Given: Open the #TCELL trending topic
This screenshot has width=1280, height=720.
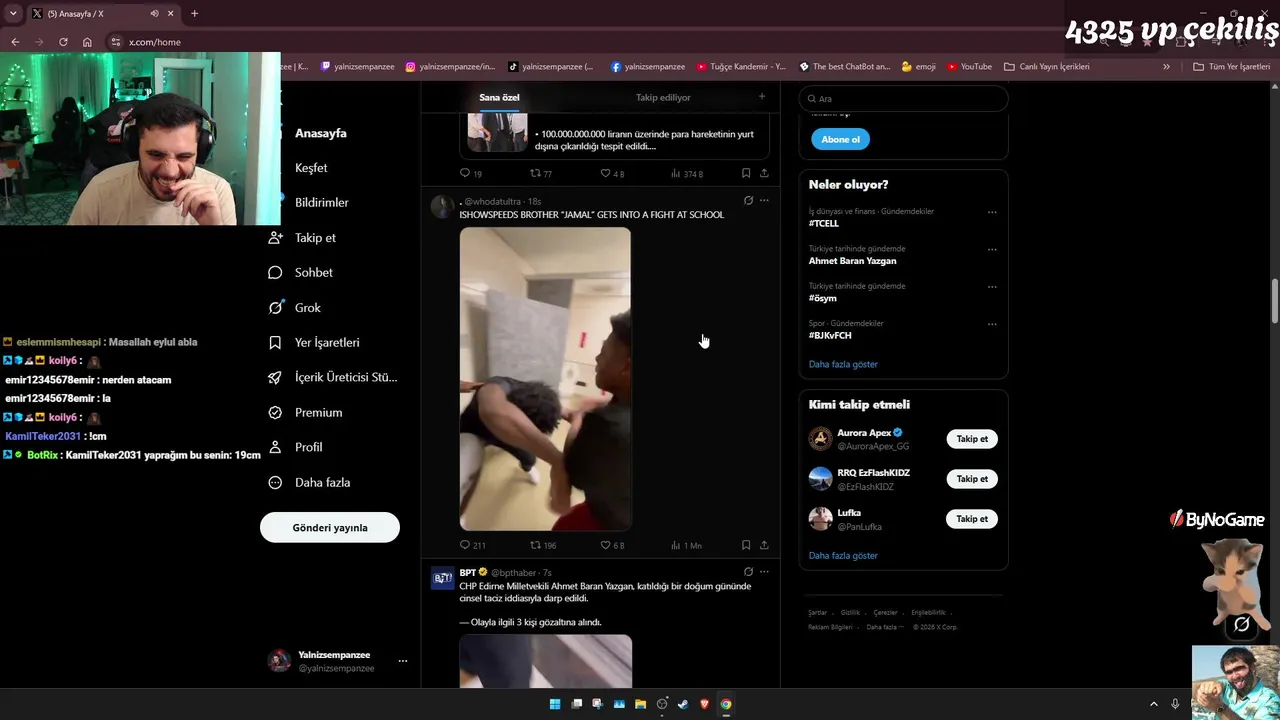Looking at the screenshot, I should coord(824,224).
